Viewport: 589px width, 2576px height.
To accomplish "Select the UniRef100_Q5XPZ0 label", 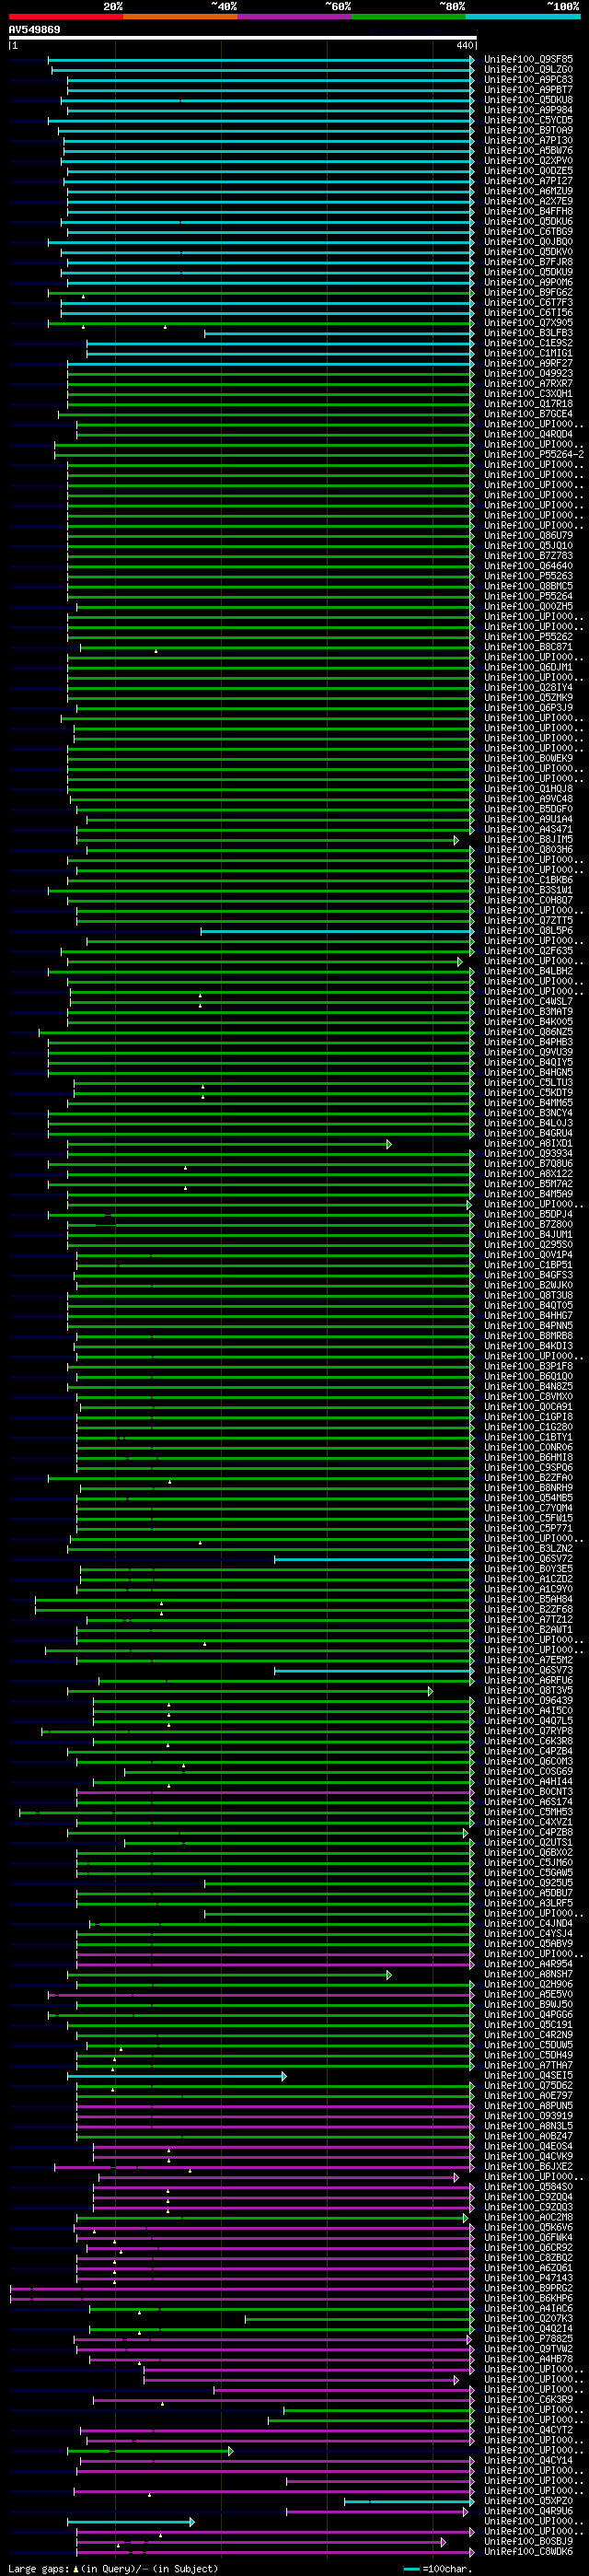I will click(529, 2502).
